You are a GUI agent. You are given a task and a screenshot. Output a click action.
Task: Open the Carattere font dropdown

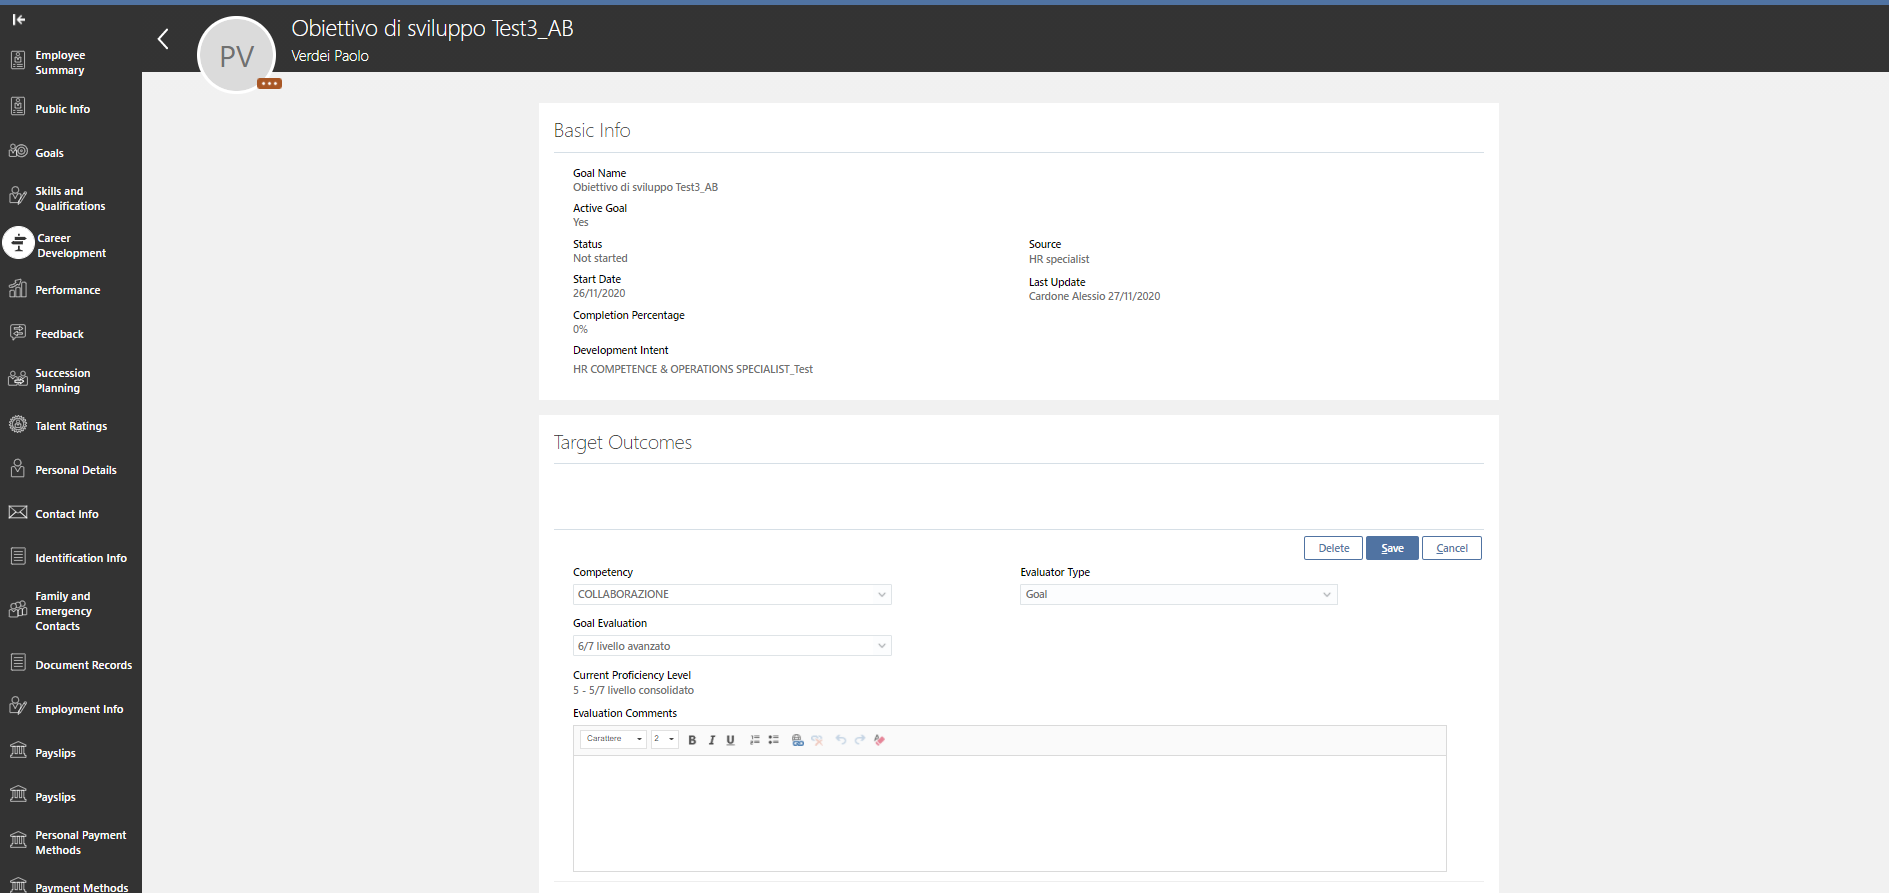(x=613, y=739)
